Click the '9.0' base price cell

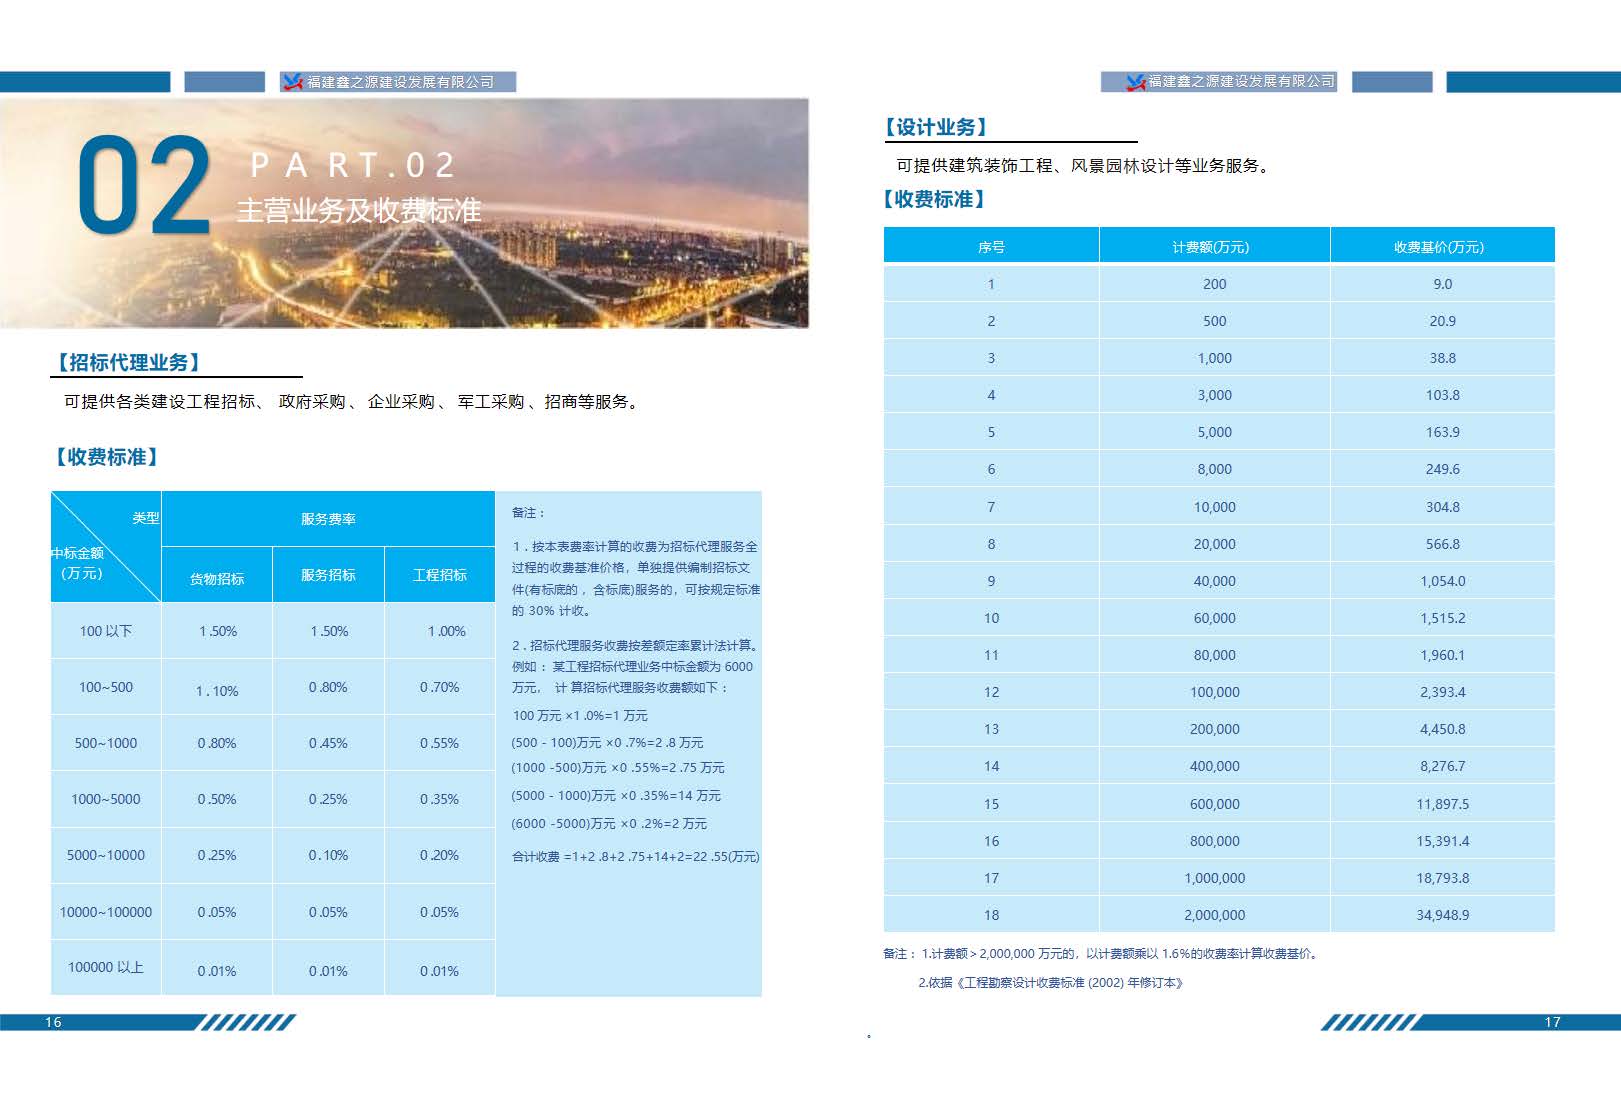coord(1442,284)
